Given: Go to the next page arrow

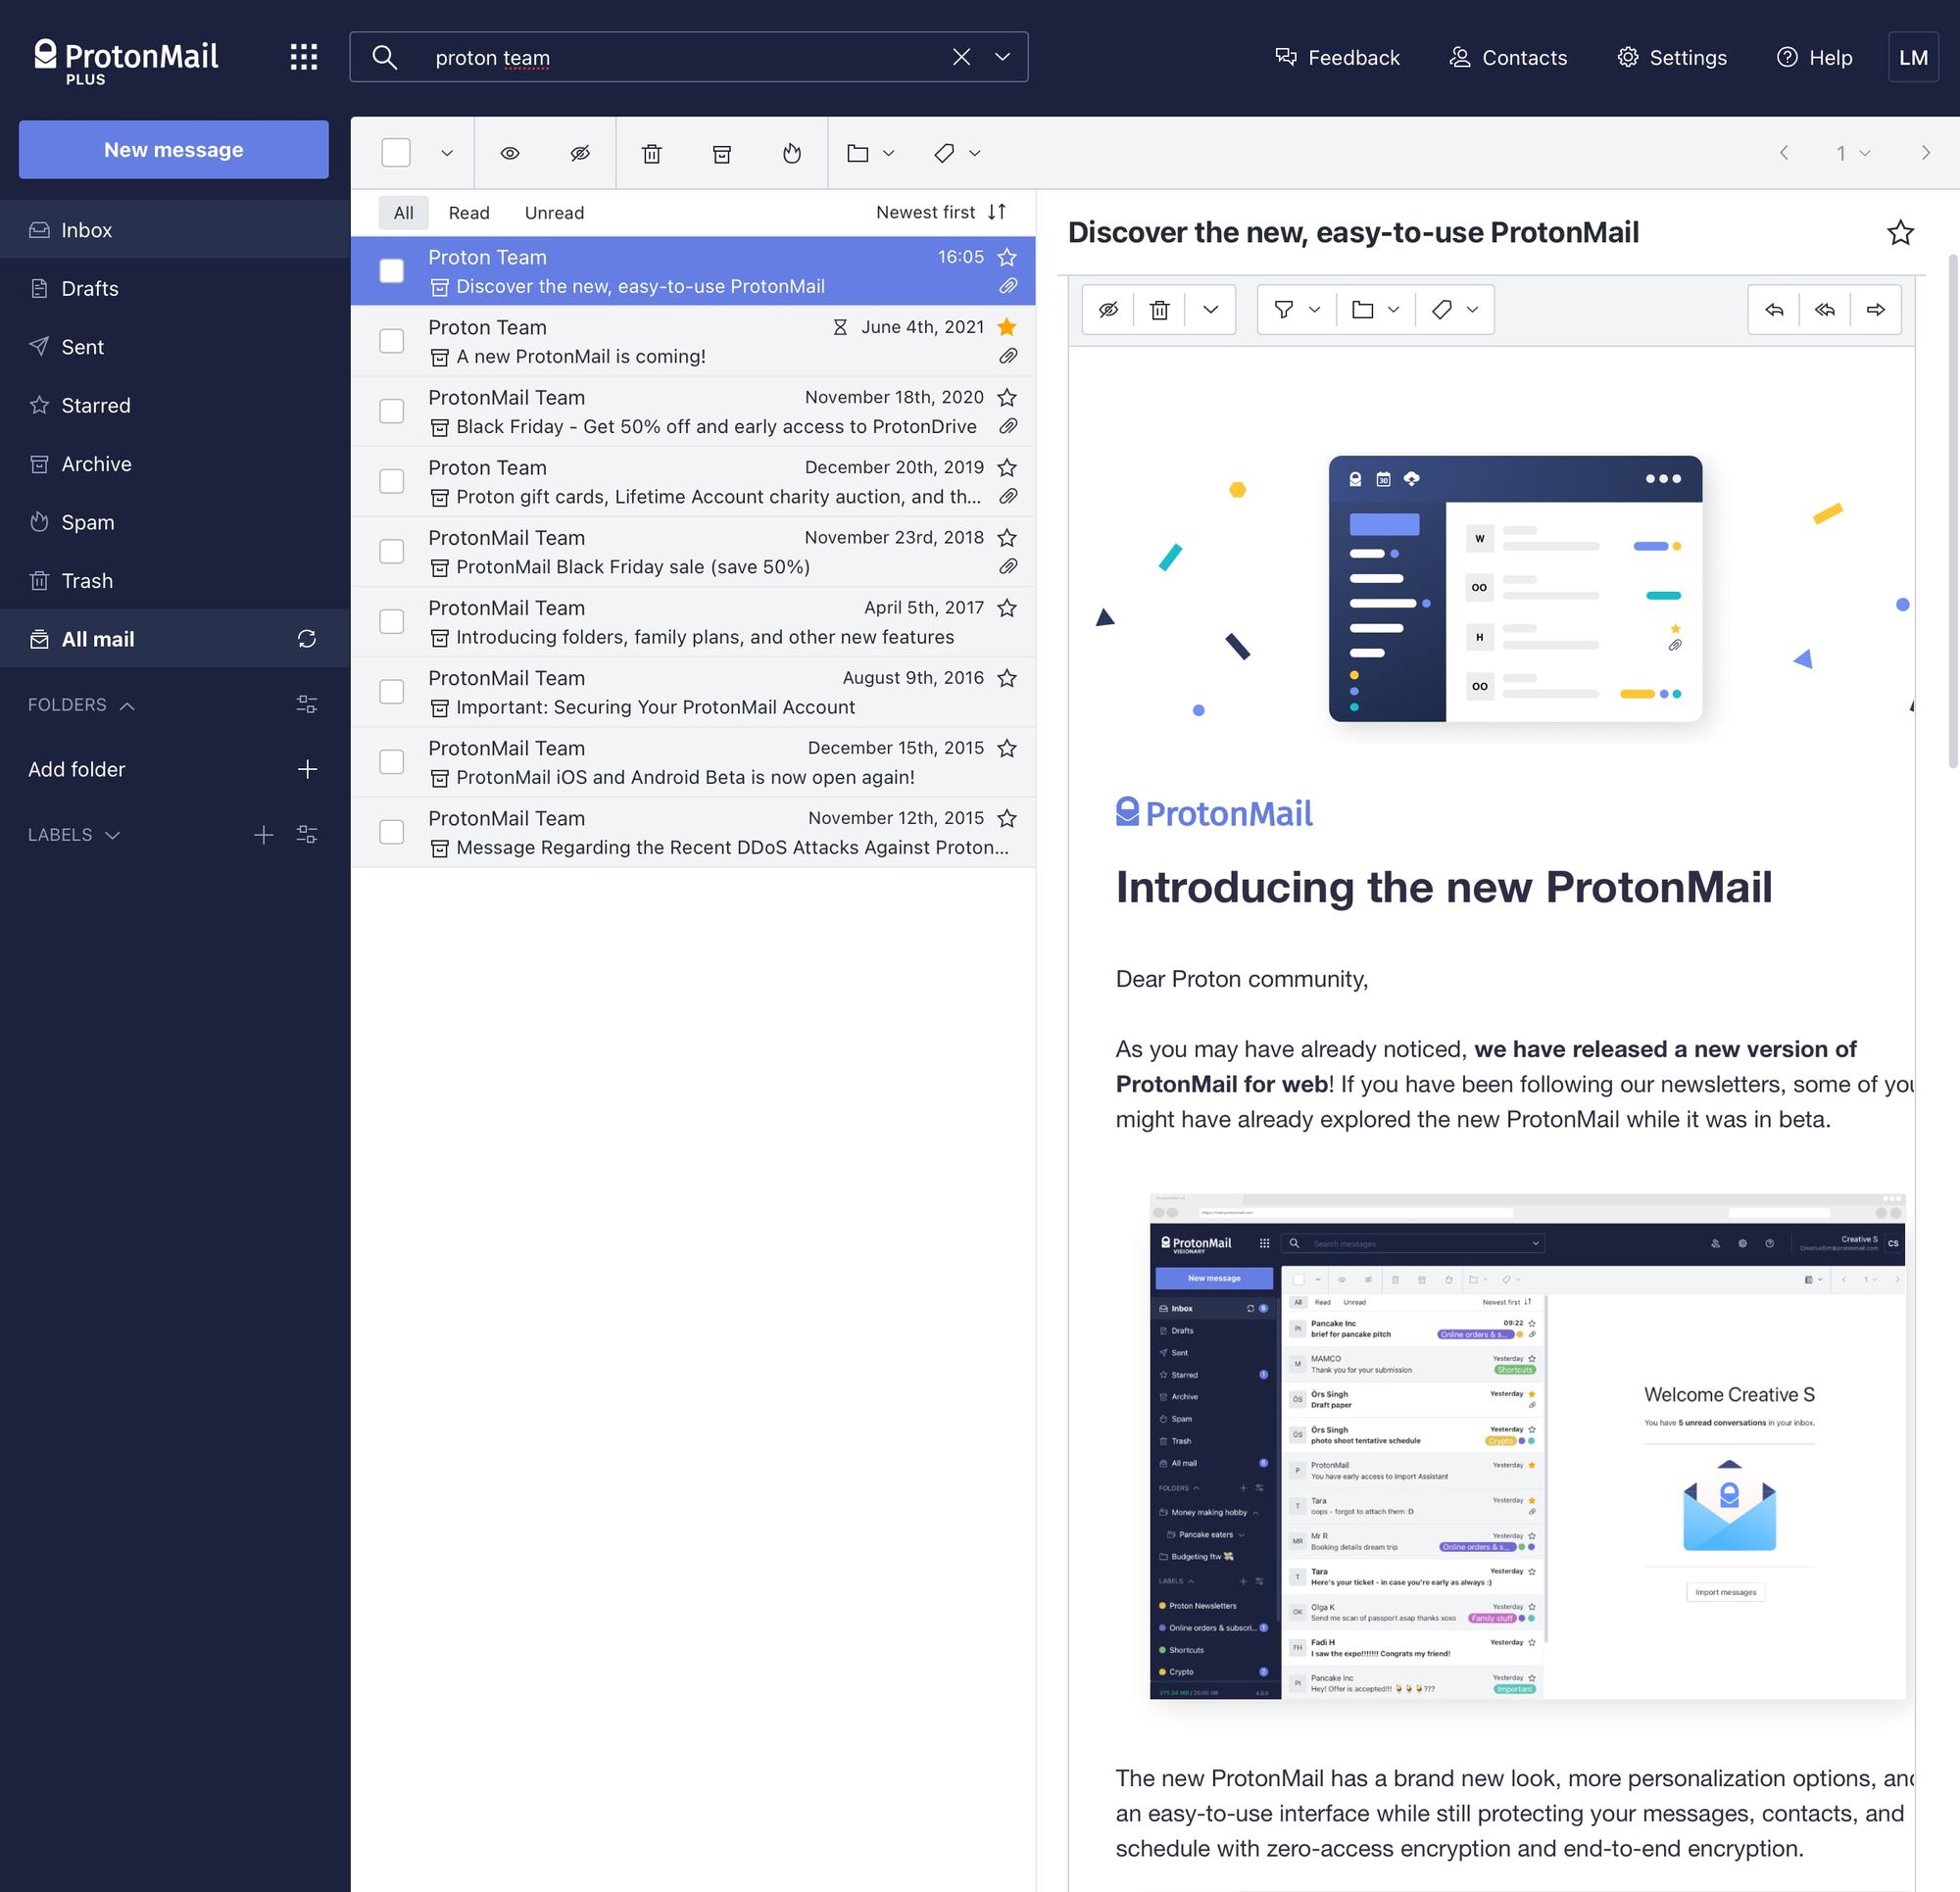Looking at the screenshot, I should (x=1925, y=153).
